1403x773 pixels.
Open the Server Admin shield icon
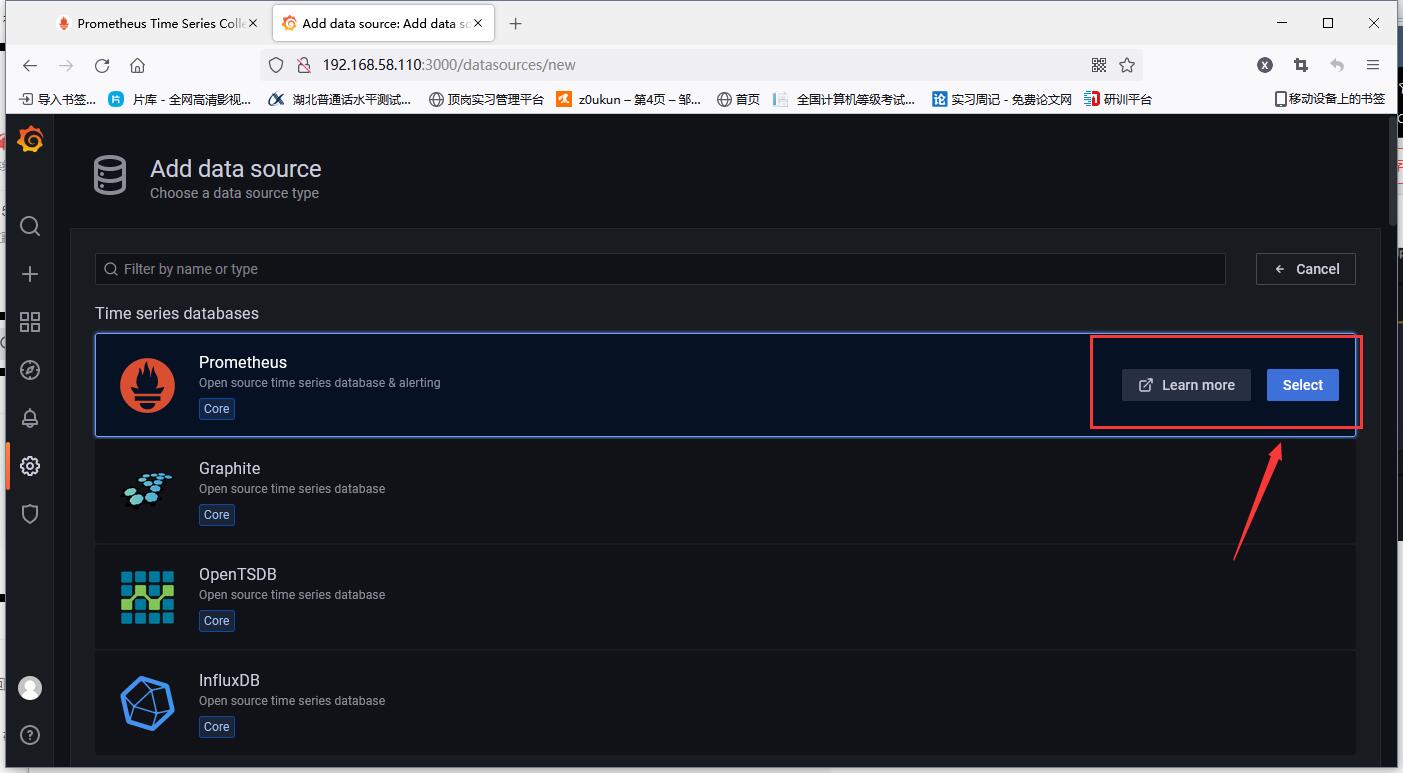30,514
